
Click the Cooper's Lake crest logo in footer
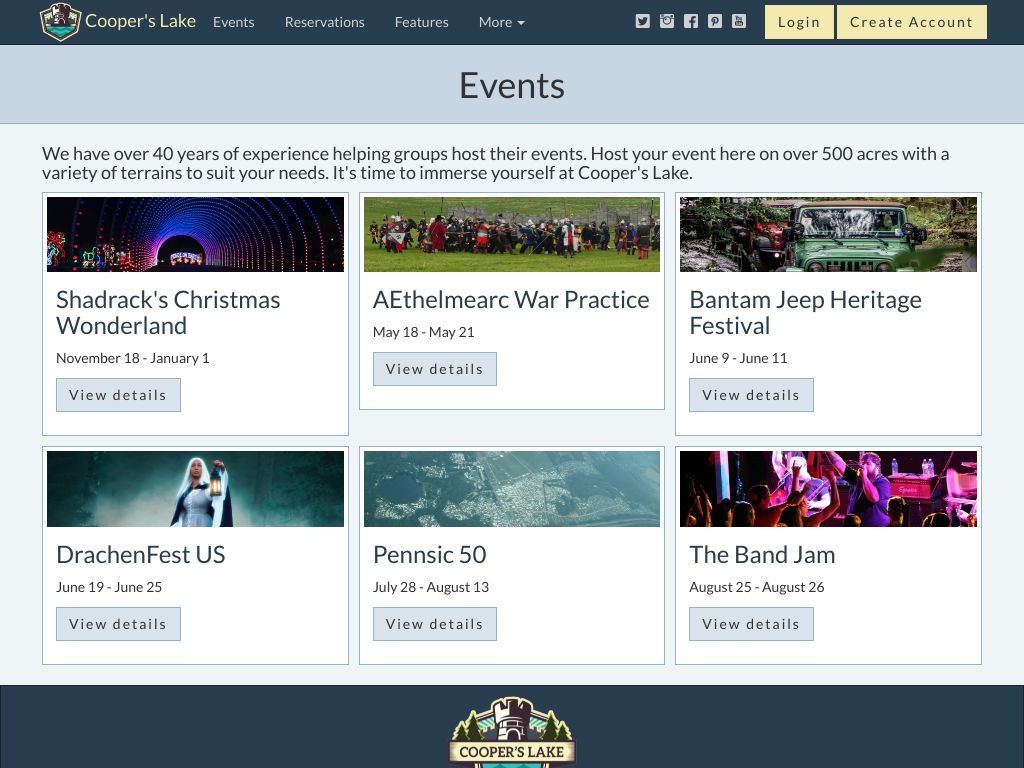[512, 732]
